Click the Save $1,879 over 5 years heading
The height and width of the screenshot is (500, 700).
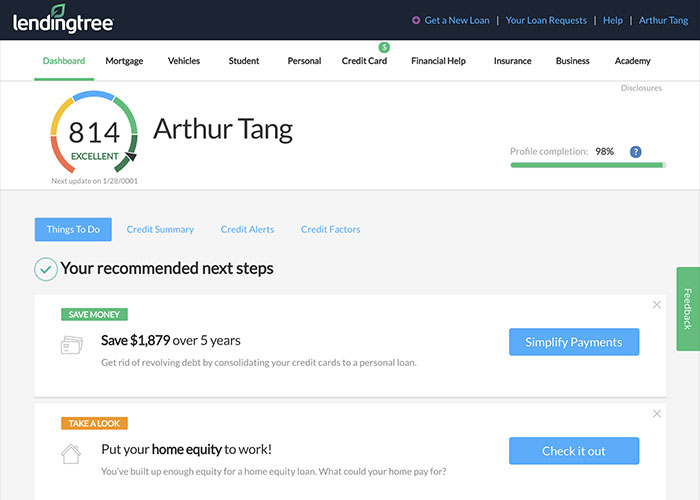(171, 341)
